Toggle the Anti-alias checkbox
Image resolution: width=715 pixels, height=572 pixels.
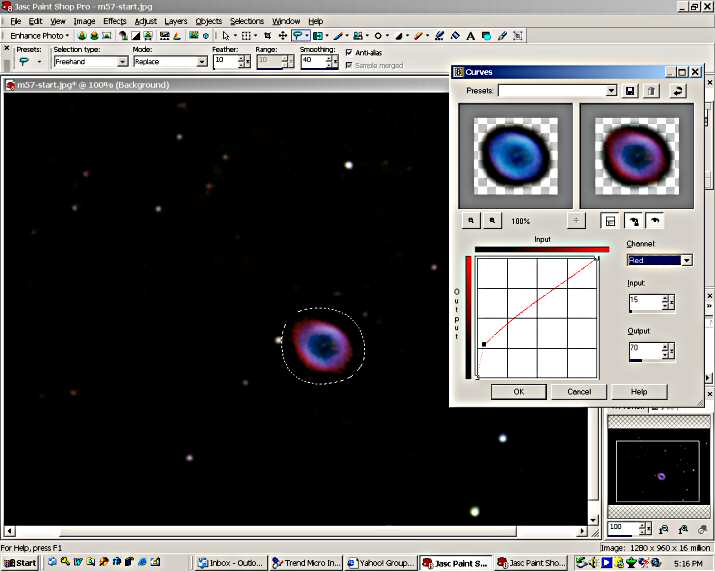(349, 52)
